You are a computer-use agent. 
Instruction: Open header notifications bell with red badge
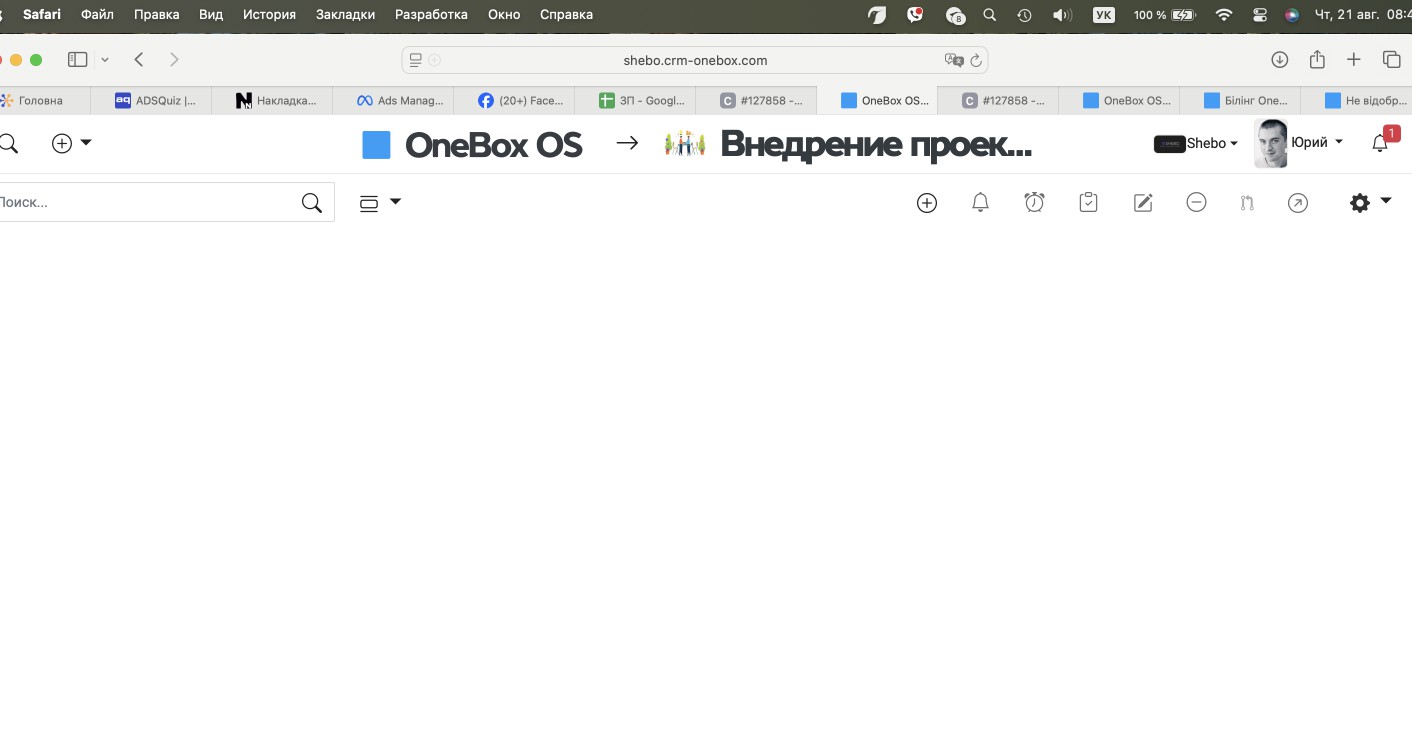point(1381,143)
